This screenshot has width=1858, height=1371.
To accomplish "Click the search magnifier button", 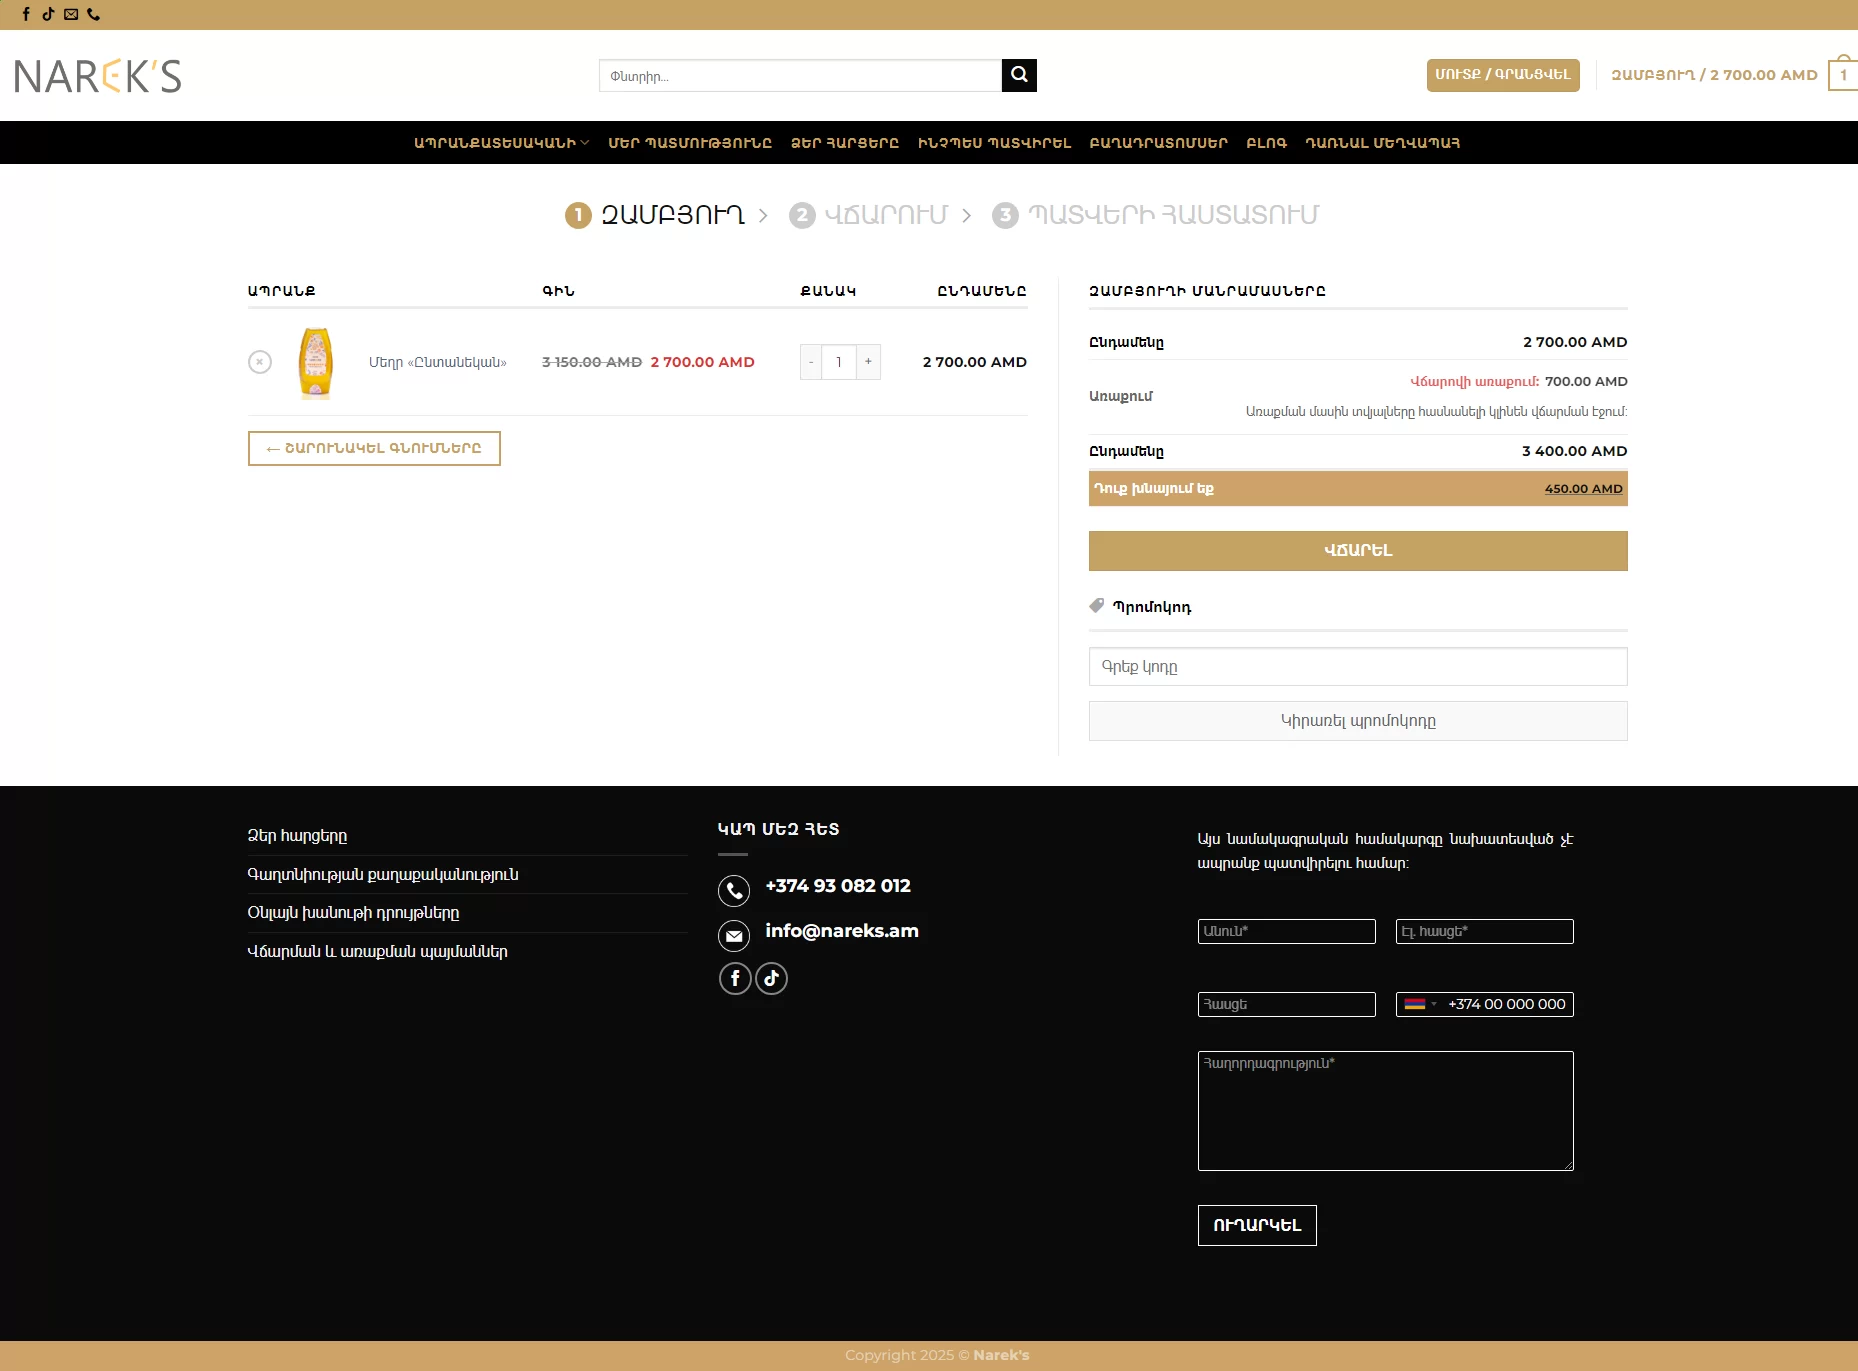I will click(1019, 75).
